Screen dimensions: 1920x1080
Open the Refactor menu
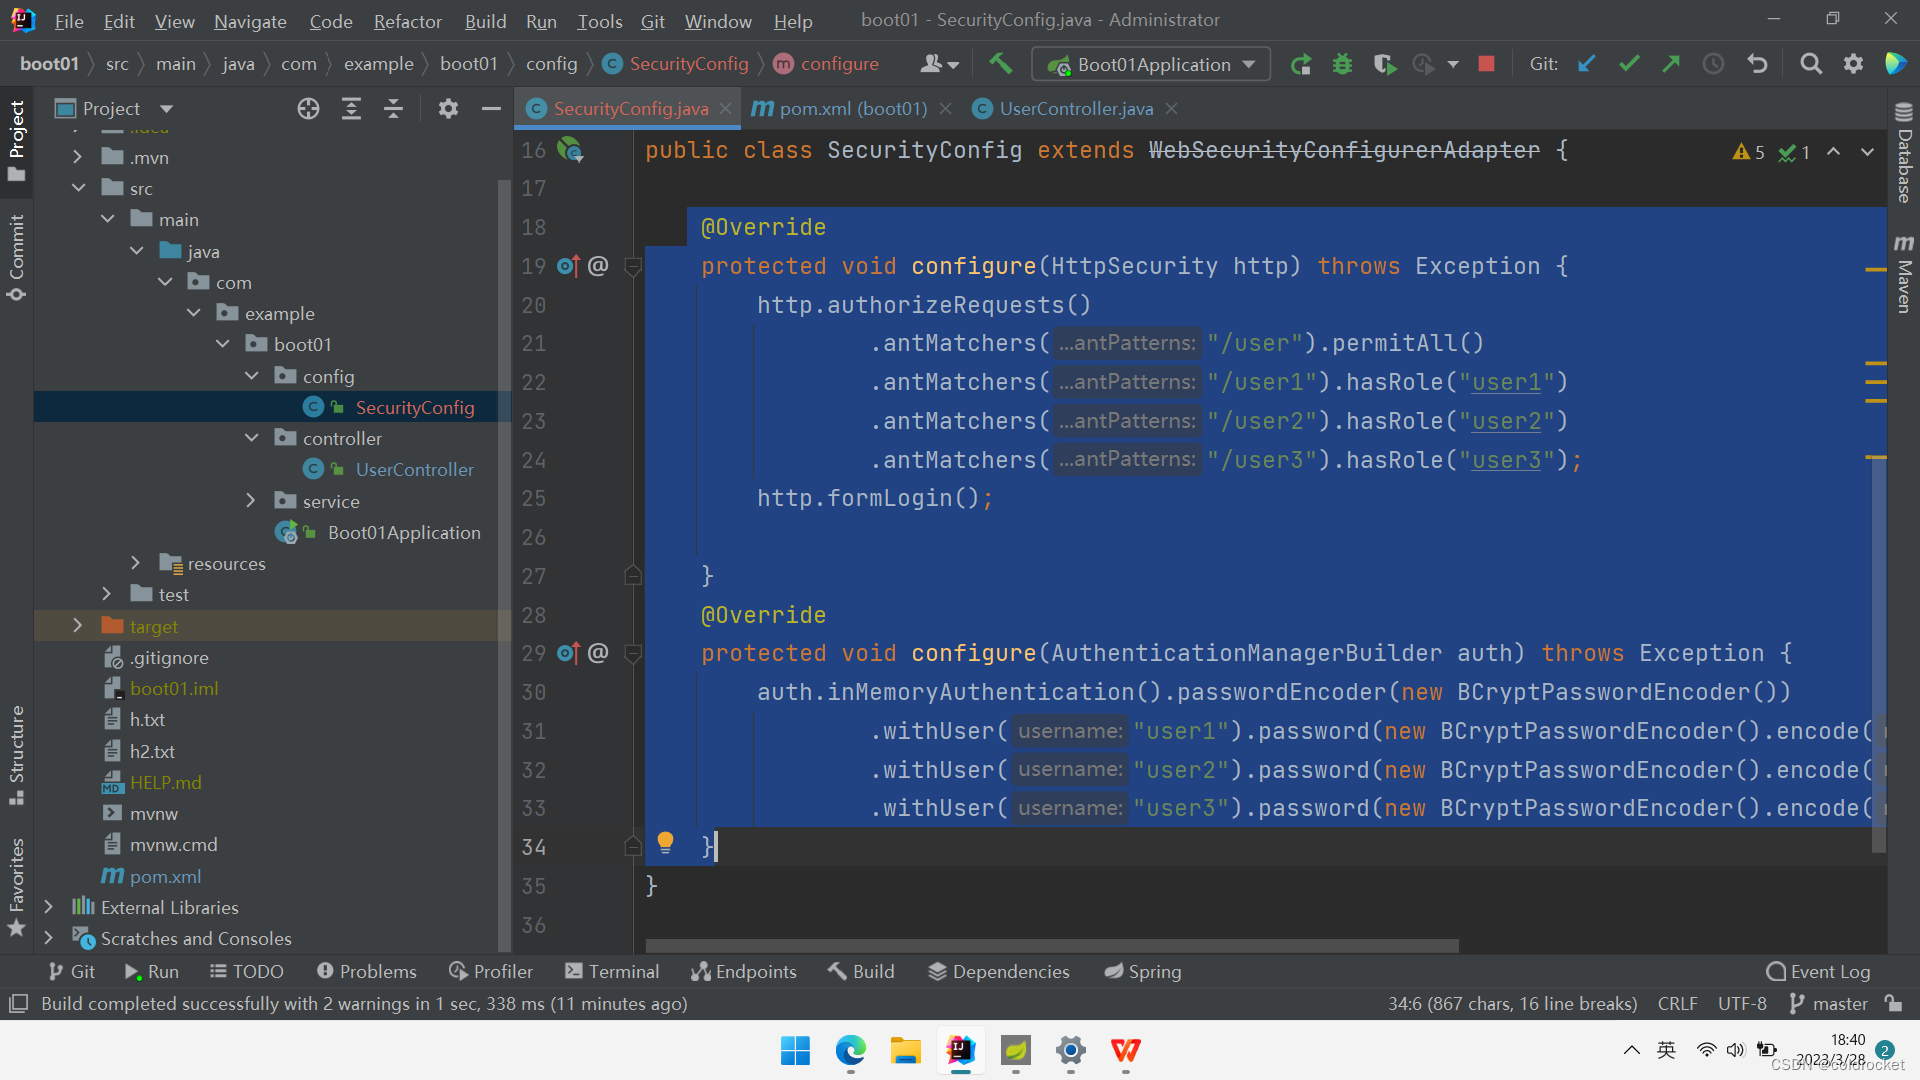(x=407, y=21)
